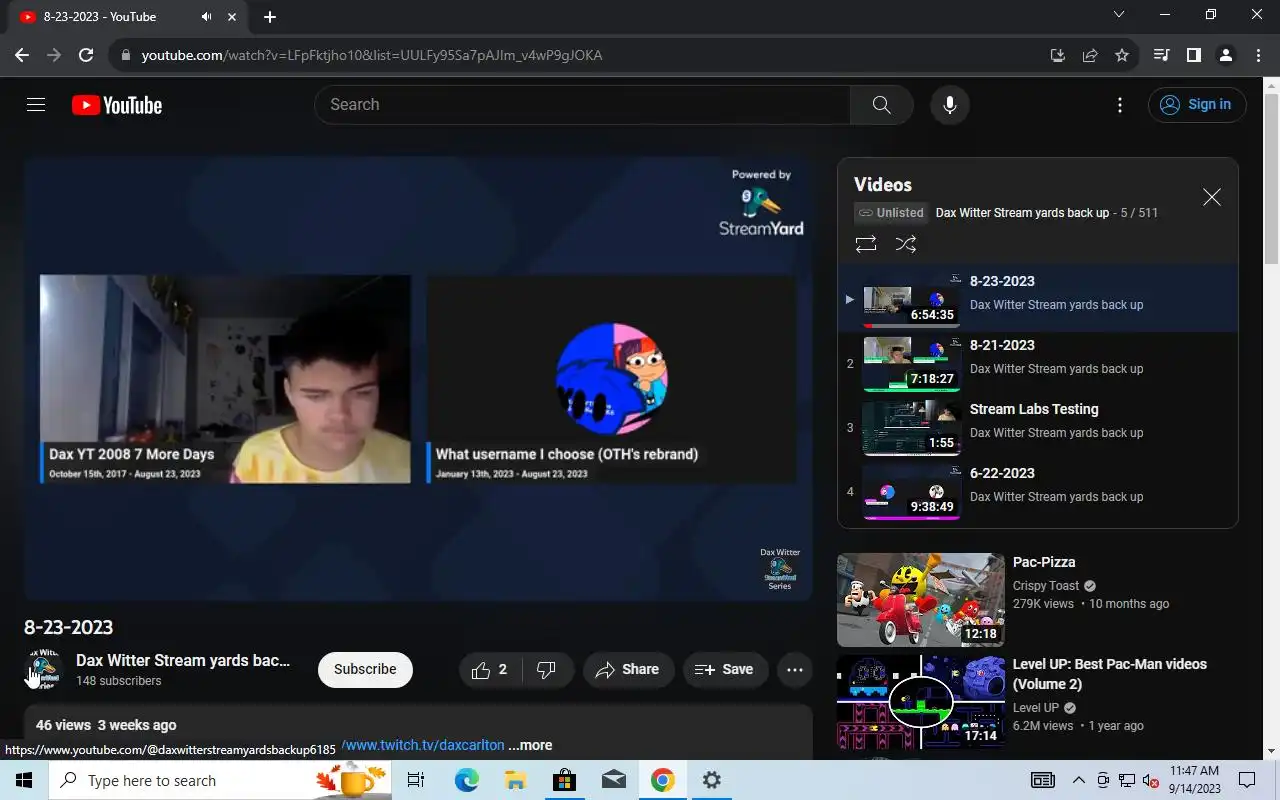
Task: Close the 8-23-2023 YouTube tab
Action: pos(233,17)
